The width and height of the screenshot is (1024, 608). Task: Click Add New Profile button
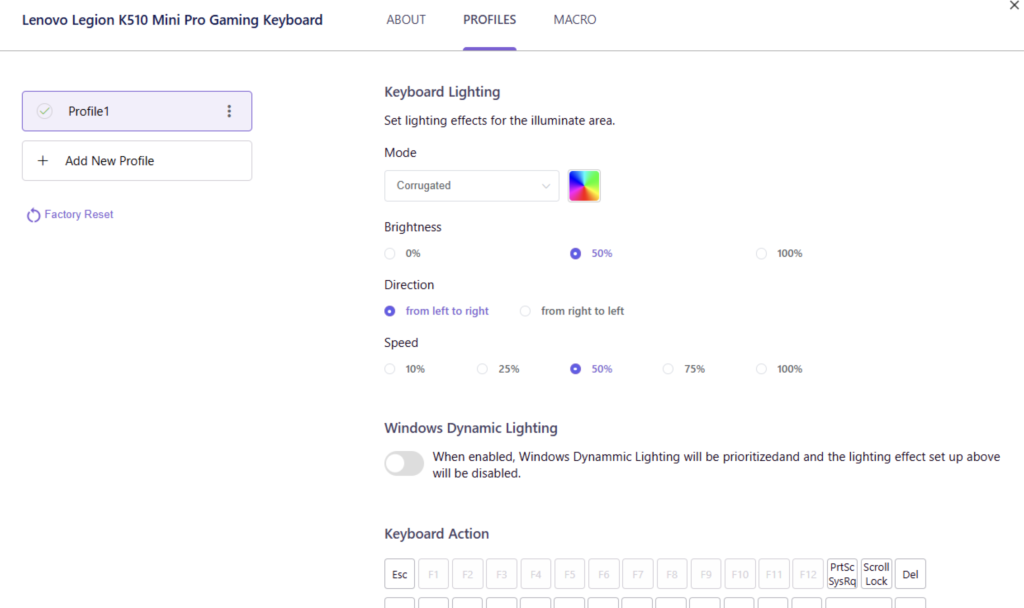point(137,161)
